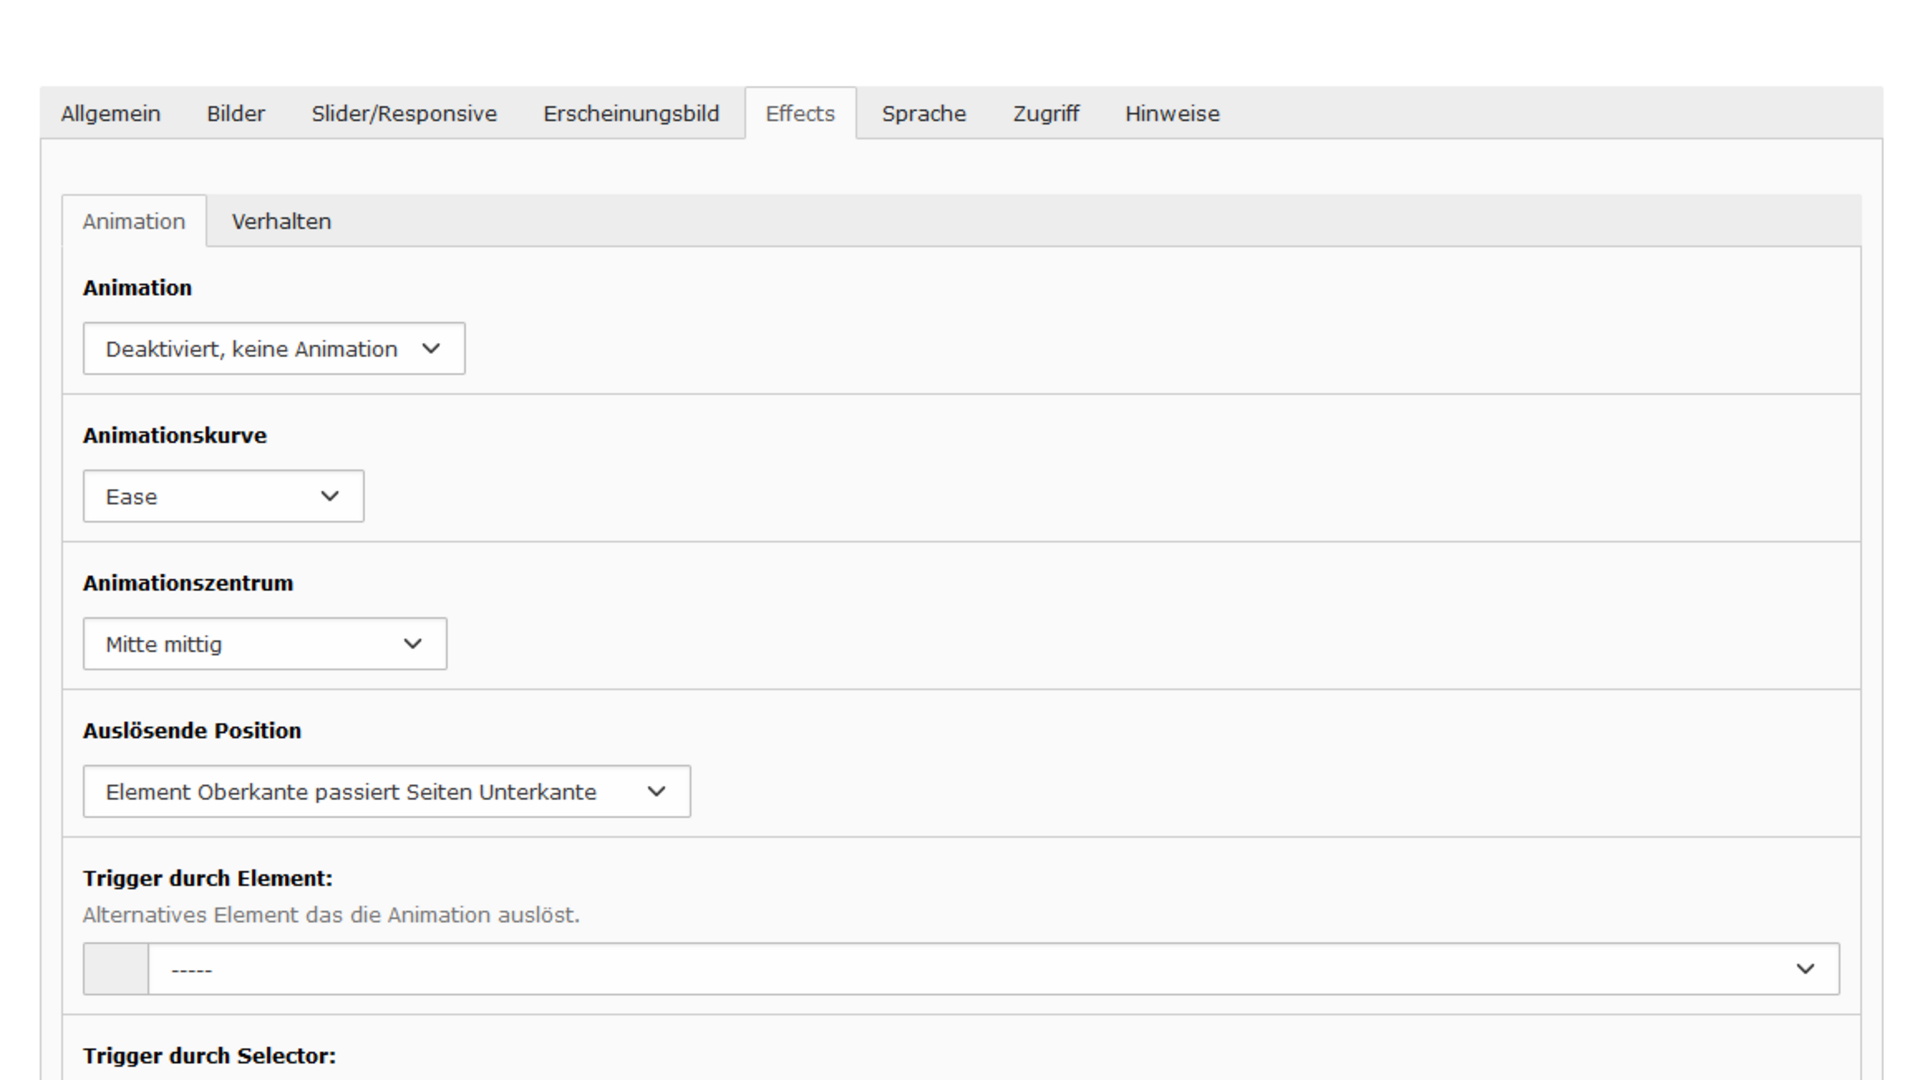
Task: Click help text 'Alternatives Element das die Animation auslöst.'
Action: pyautogui.click(x=331, y=915)
